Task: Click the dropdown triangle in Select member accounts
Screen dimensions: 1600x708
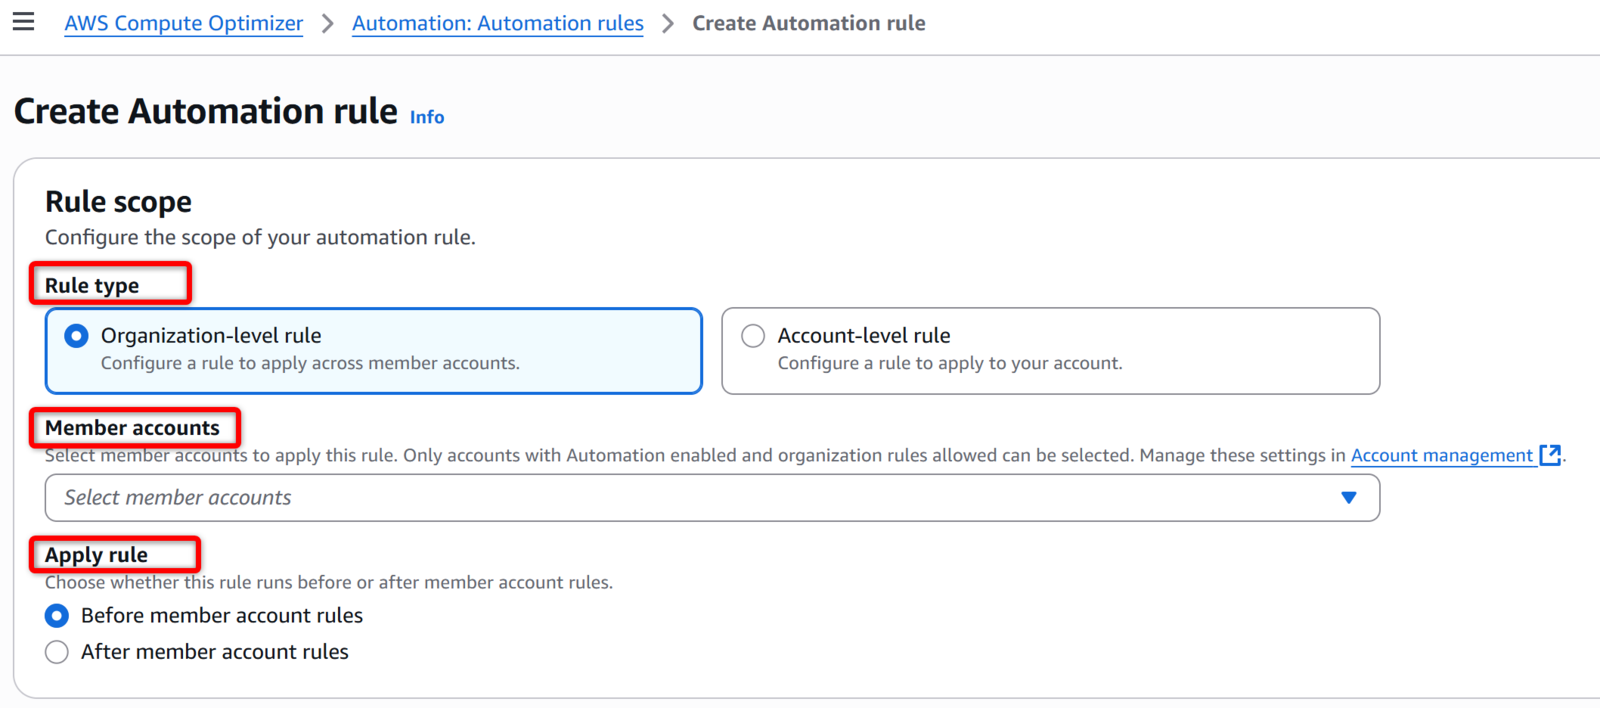Action: (x=1349, y=498)
